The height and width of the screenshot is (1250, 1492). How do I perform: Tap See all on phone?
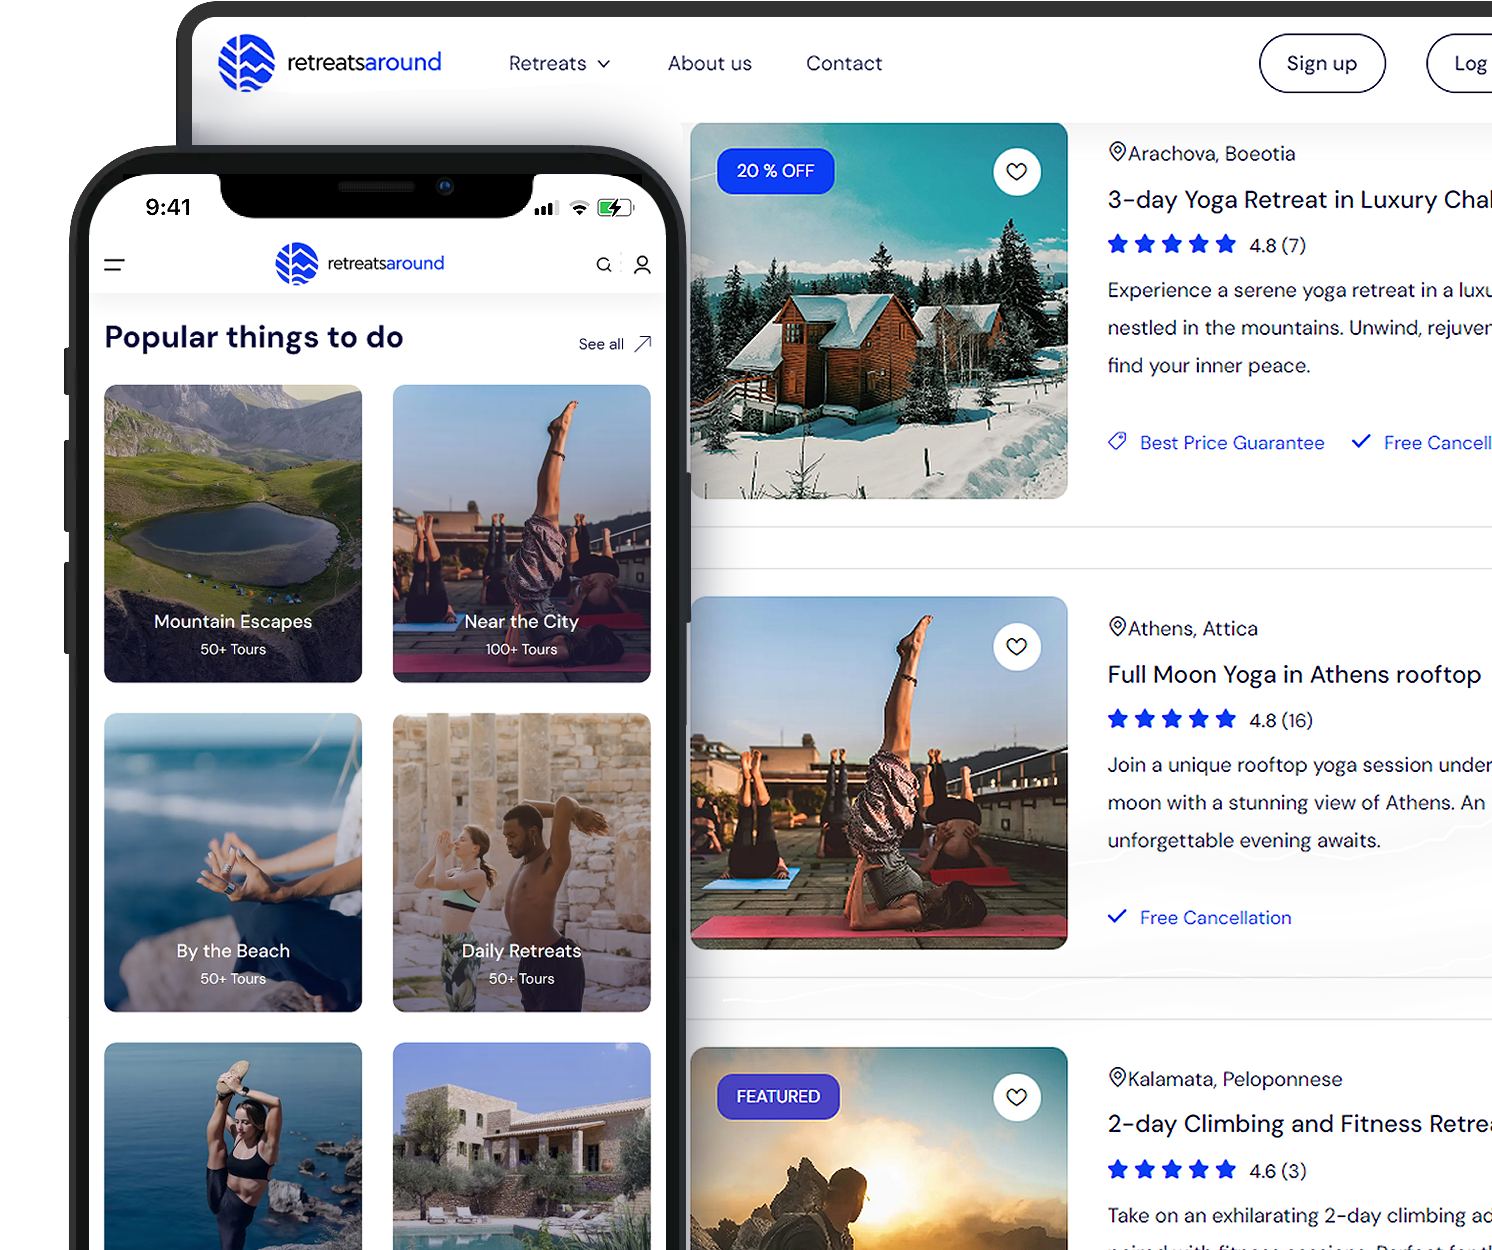pos(601,344)
